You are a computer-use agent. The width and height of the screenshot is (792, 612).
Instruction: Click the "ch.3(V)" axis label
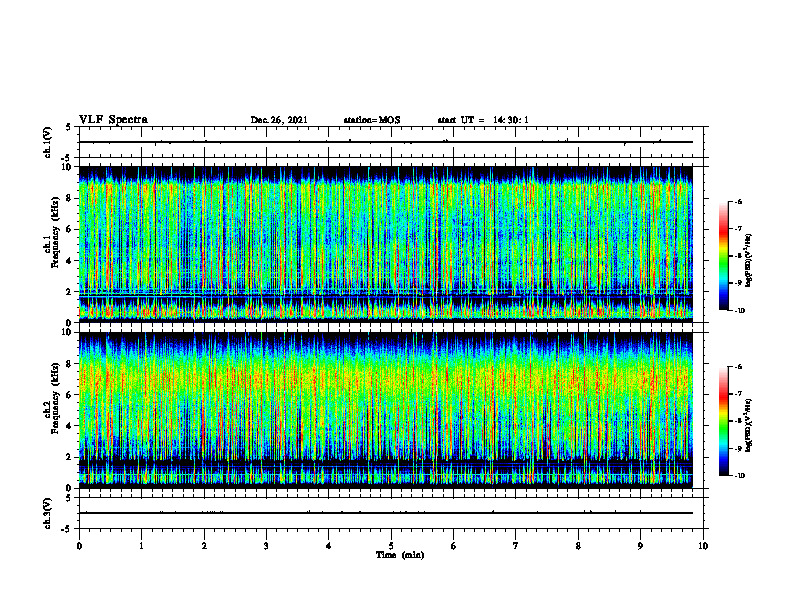click(x=47, y=513)
